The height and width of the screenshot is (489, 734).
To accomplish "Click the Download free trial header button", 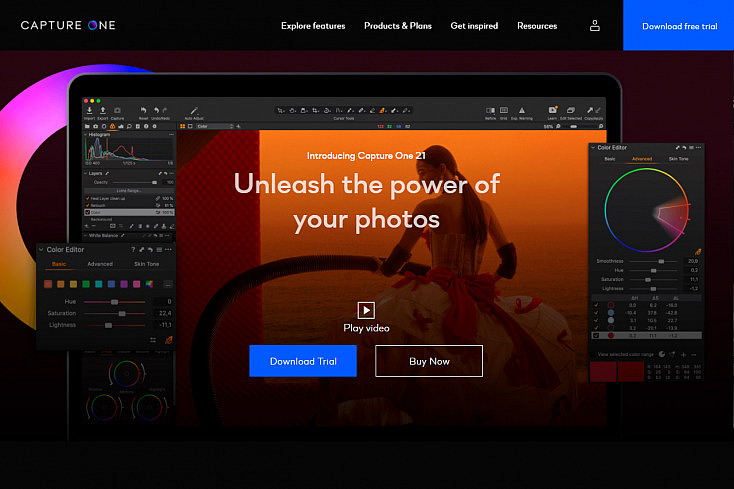I will (x=679, y=25).
